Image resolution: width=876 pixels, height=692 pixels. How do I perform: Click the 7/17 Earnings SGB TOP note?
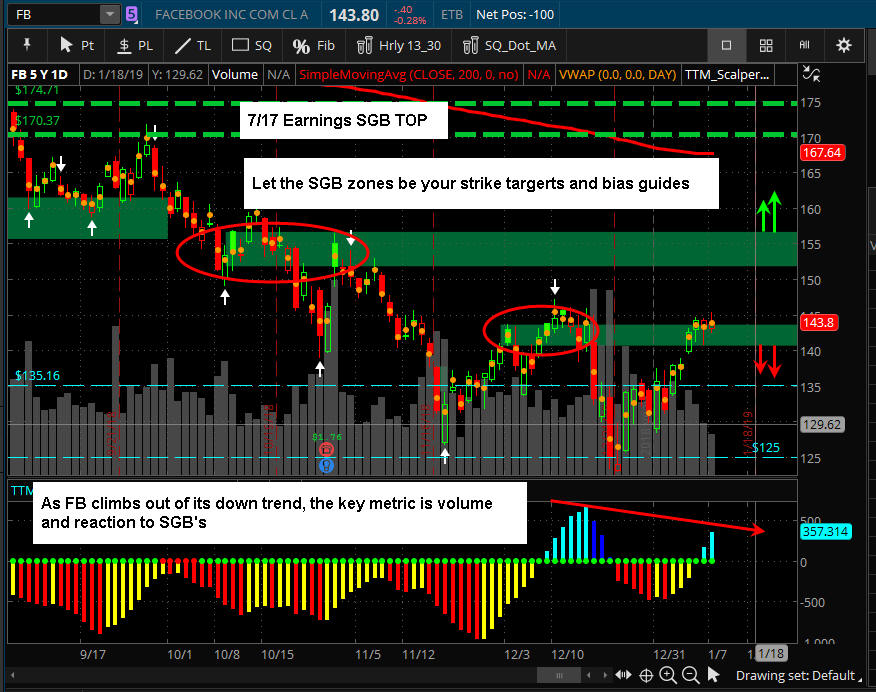point(343,120)
